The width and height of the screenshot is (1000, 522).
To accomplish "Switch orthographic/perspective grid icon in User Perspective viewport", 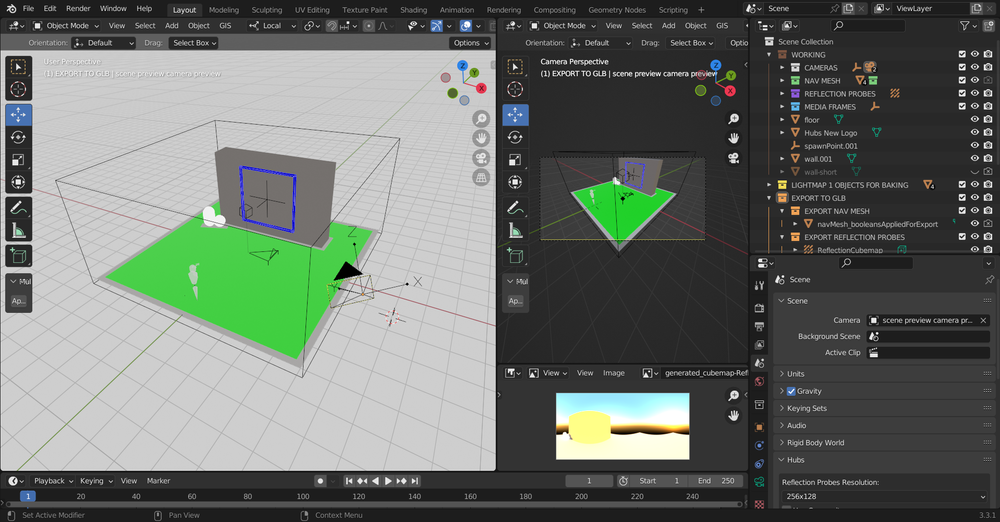I will pos(481,178).
